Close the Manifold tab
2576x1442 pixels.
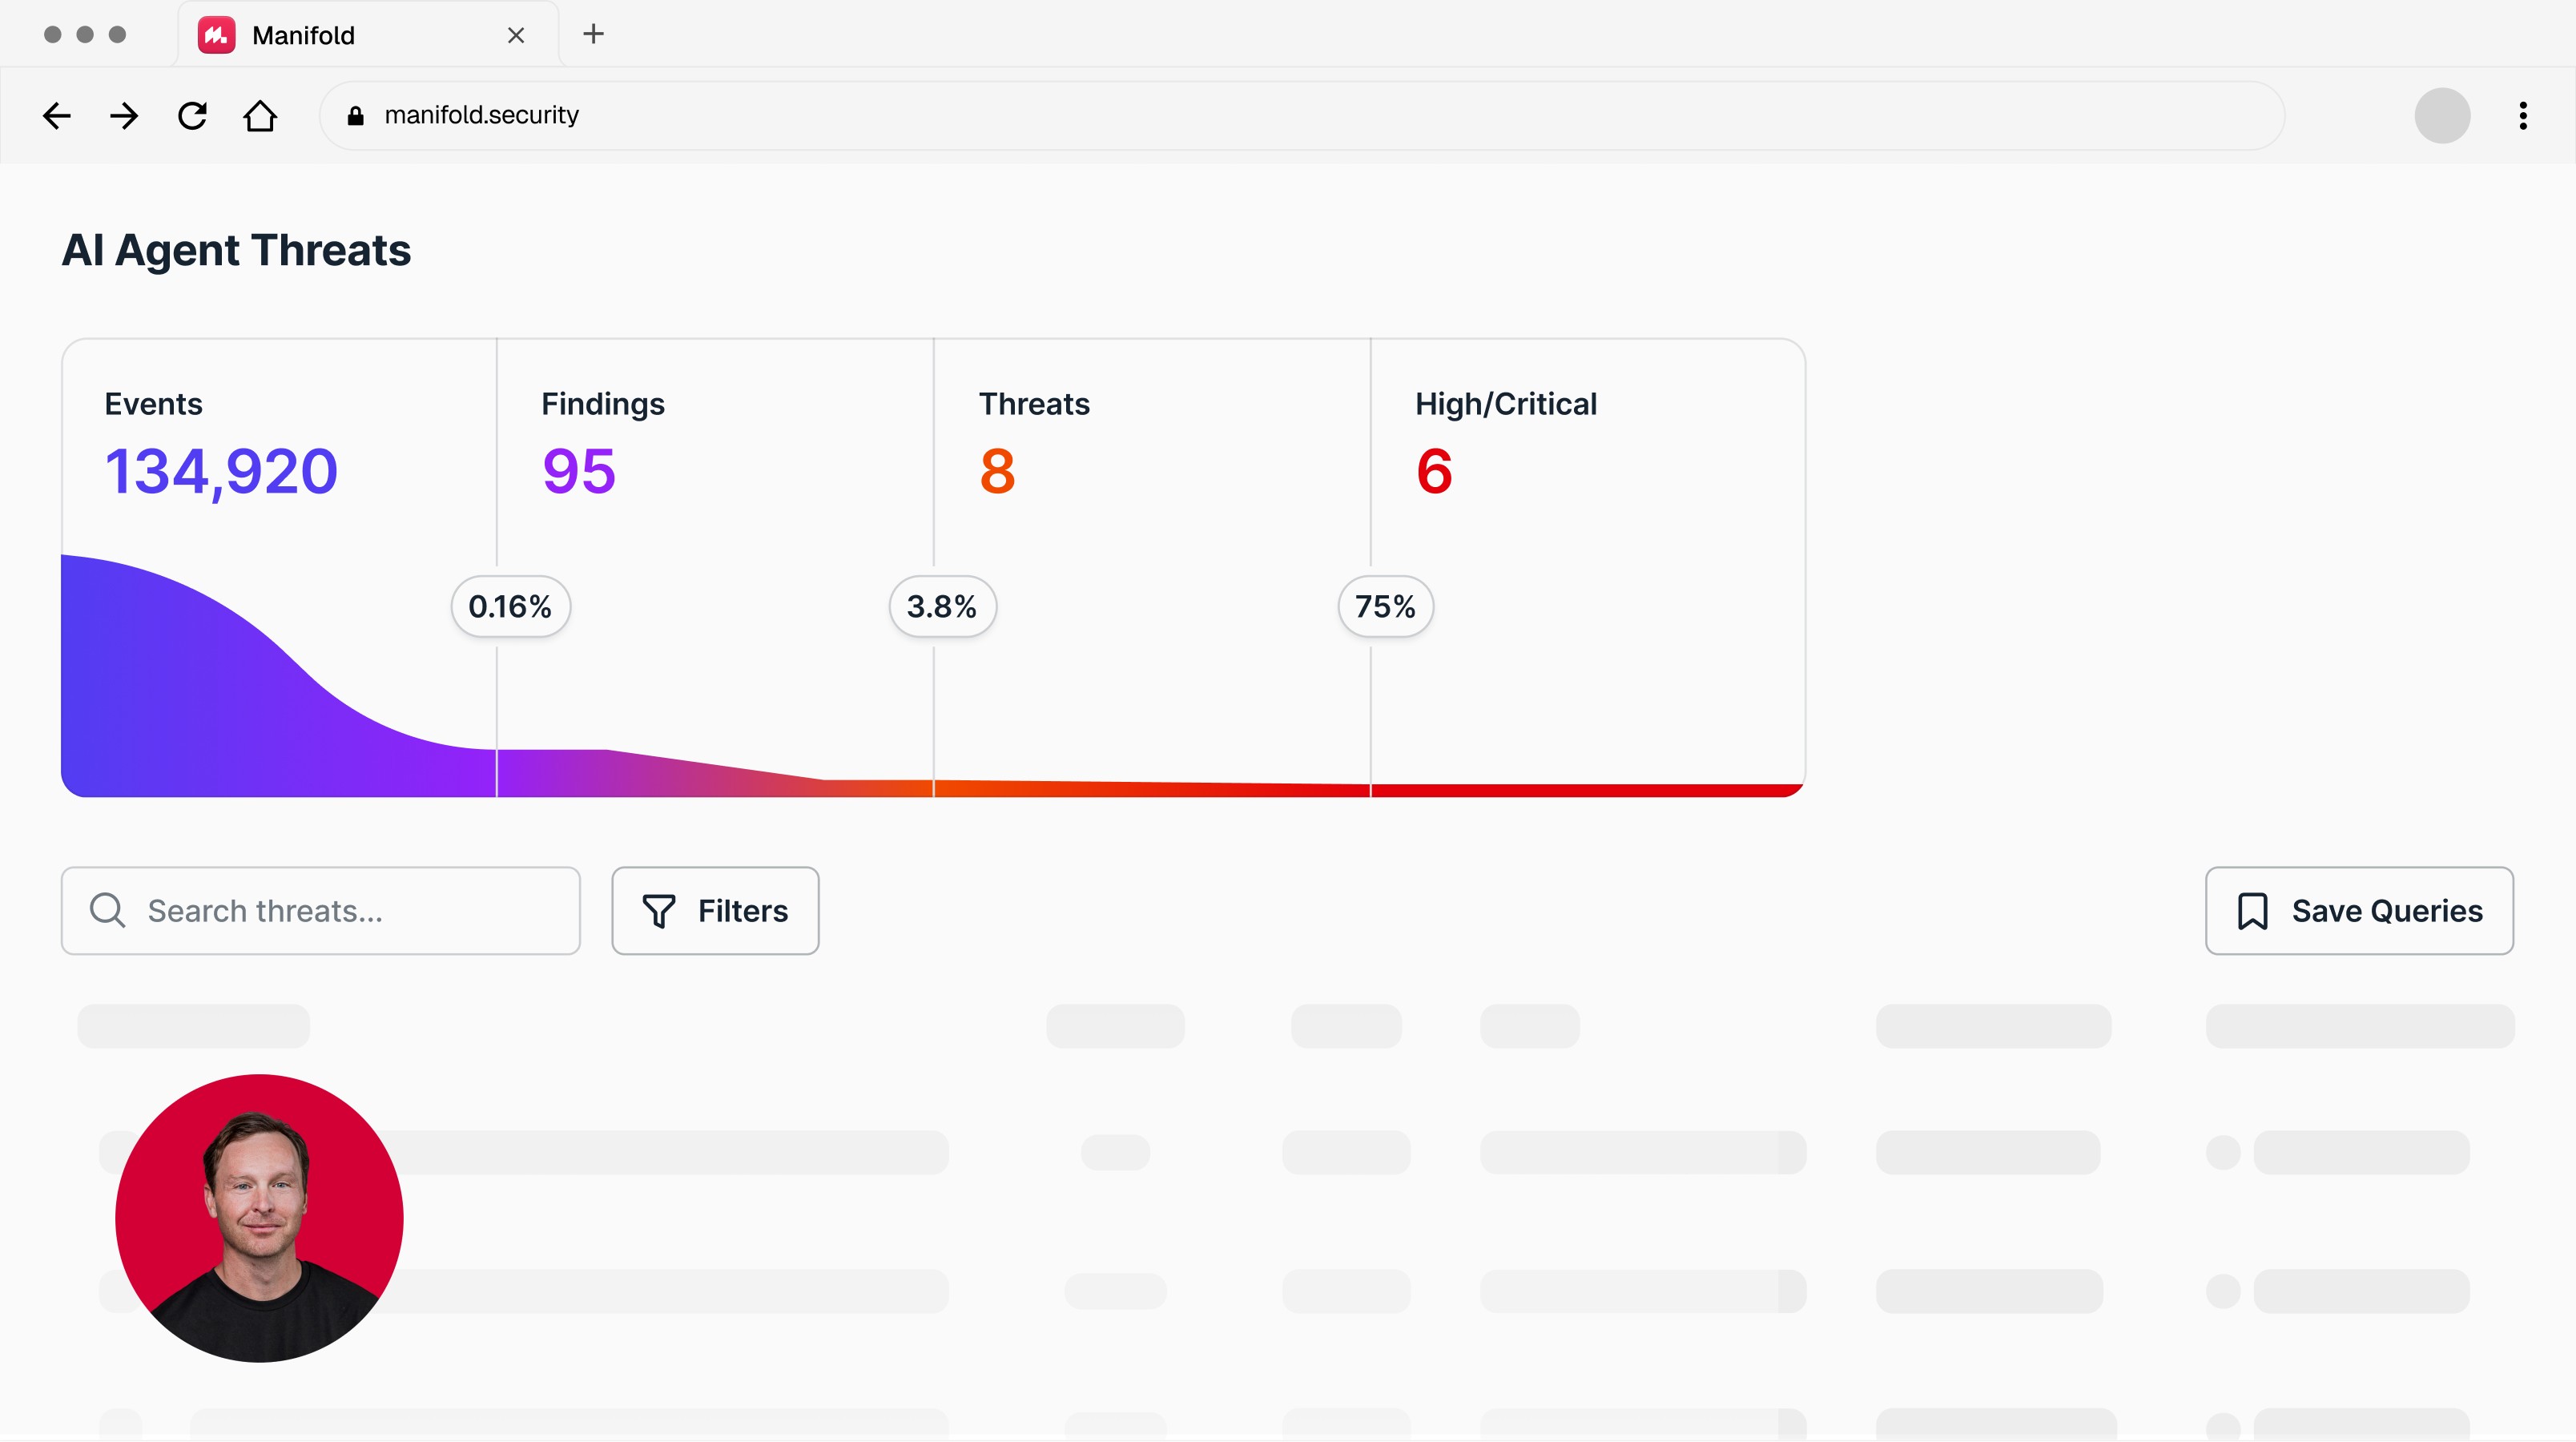tap(516, 35)
